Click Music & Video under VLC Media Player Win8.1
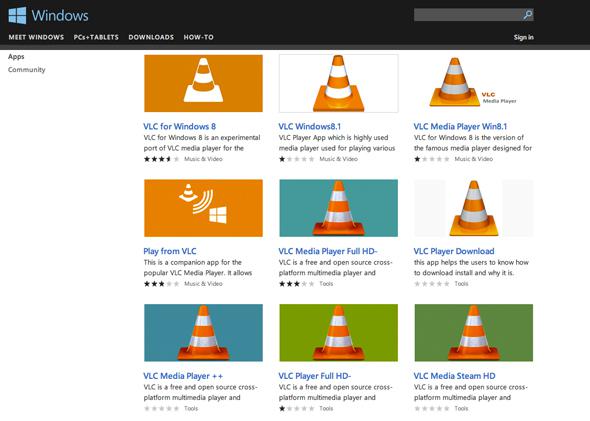Image resolution: width=590 pixels, height=421 pixels. click(x=473, y=159)
